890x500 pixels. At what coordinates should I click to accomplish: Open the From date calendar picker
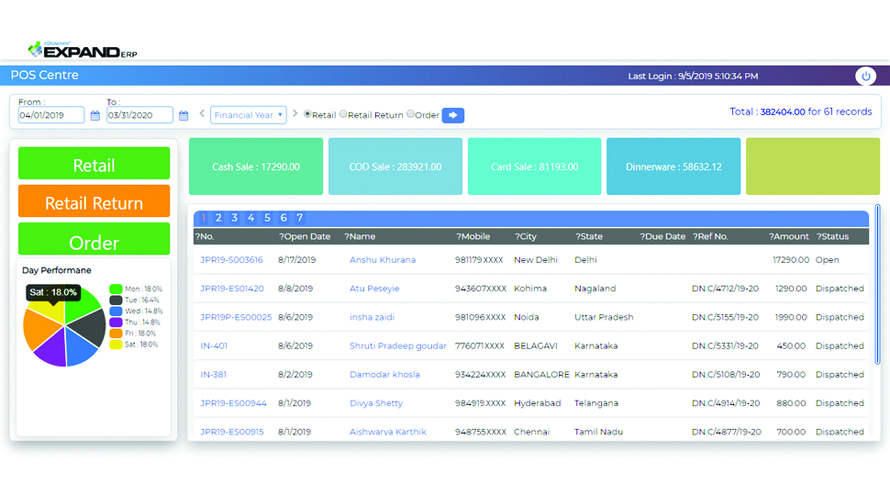pyautogui.click(x=95, y=116)
